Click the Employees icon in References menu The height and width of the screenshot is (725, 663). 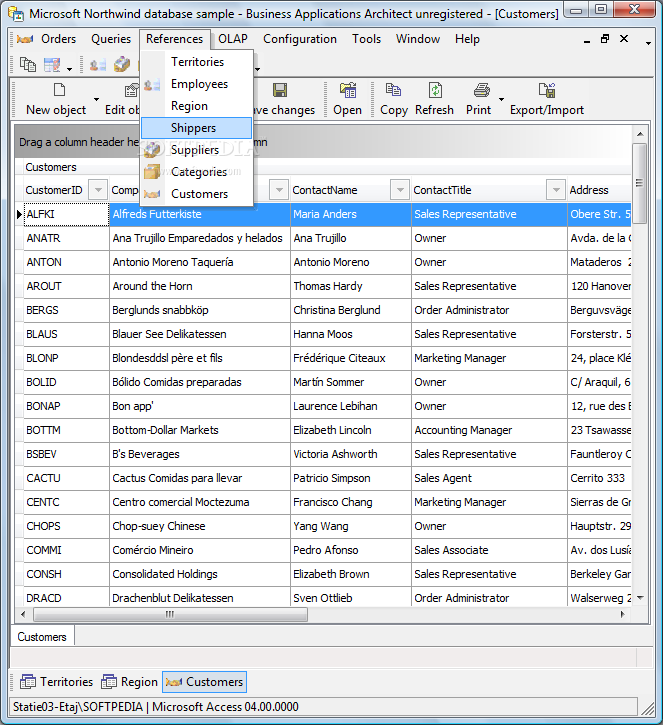point(152,84)
